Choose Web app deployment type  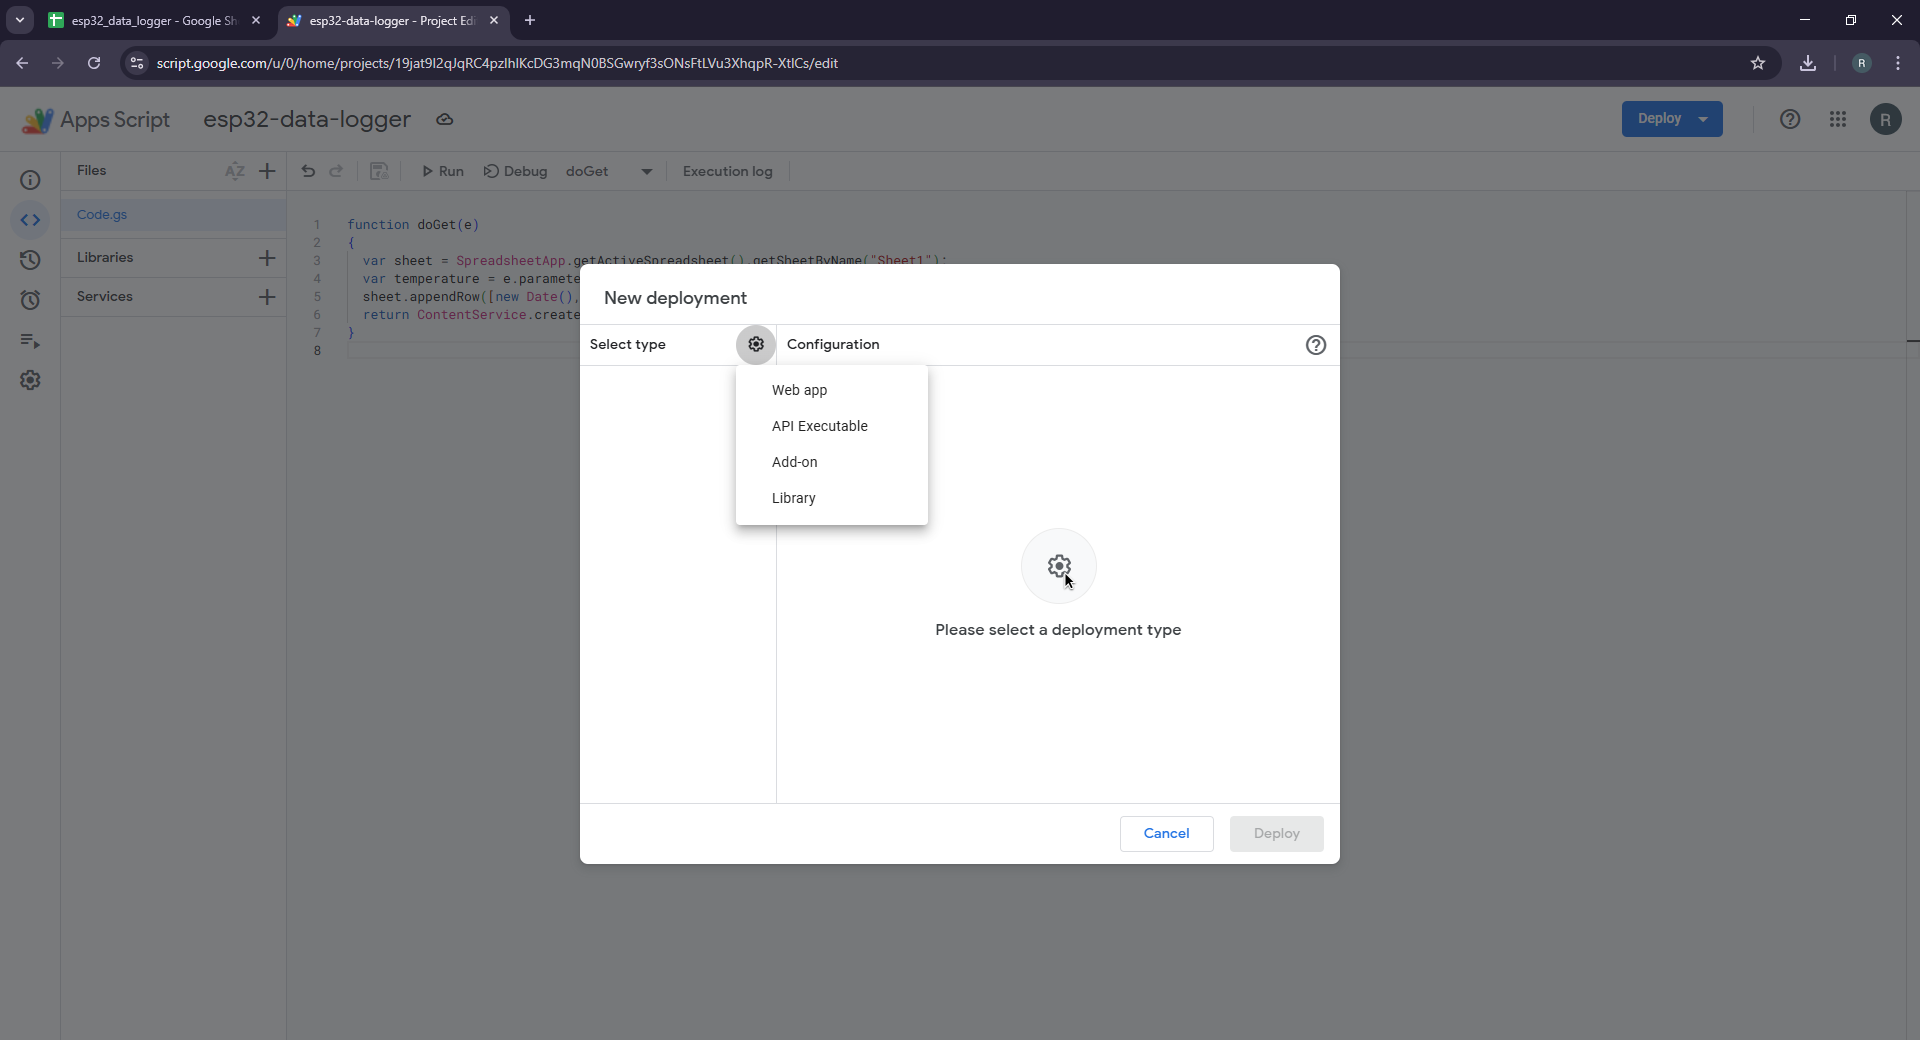click(799, 390)
